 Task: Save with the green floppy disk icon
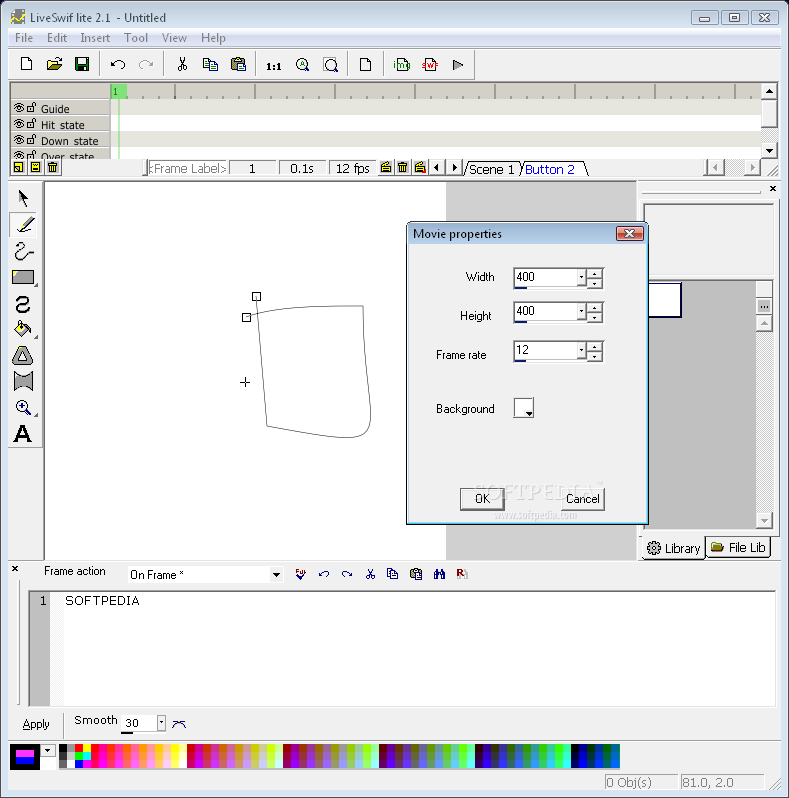coord(82,64)
